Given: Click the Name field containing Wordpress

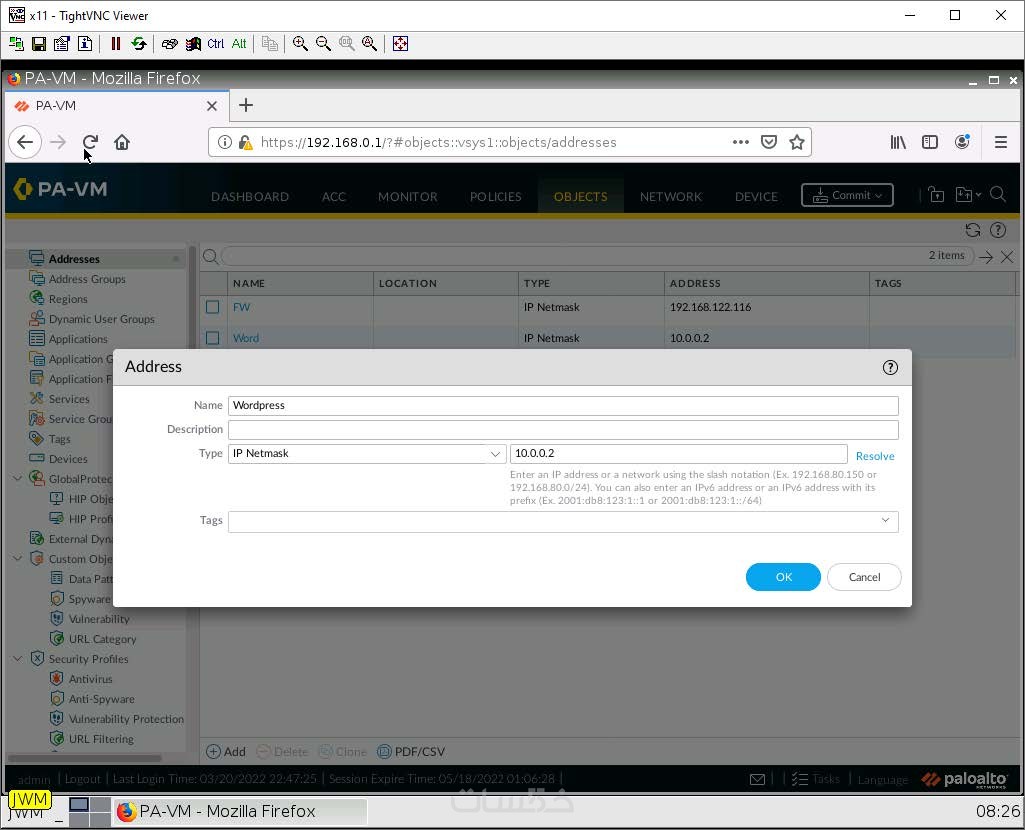Looking at the screenshot, I should 563,405.
